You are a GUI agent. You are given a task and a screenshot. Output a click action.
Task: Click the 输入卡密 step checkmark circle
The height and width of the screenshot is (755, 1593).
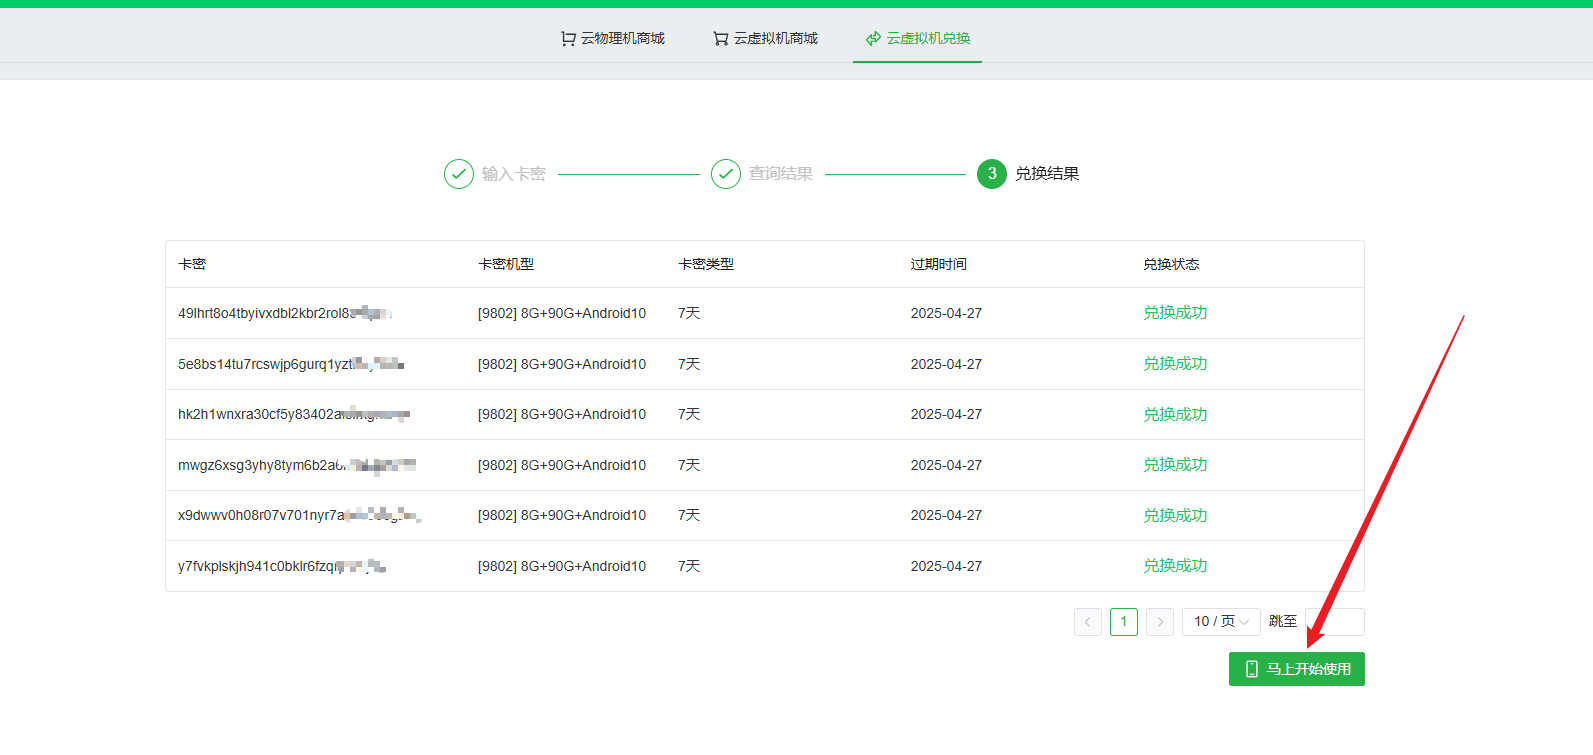[459, 174]
